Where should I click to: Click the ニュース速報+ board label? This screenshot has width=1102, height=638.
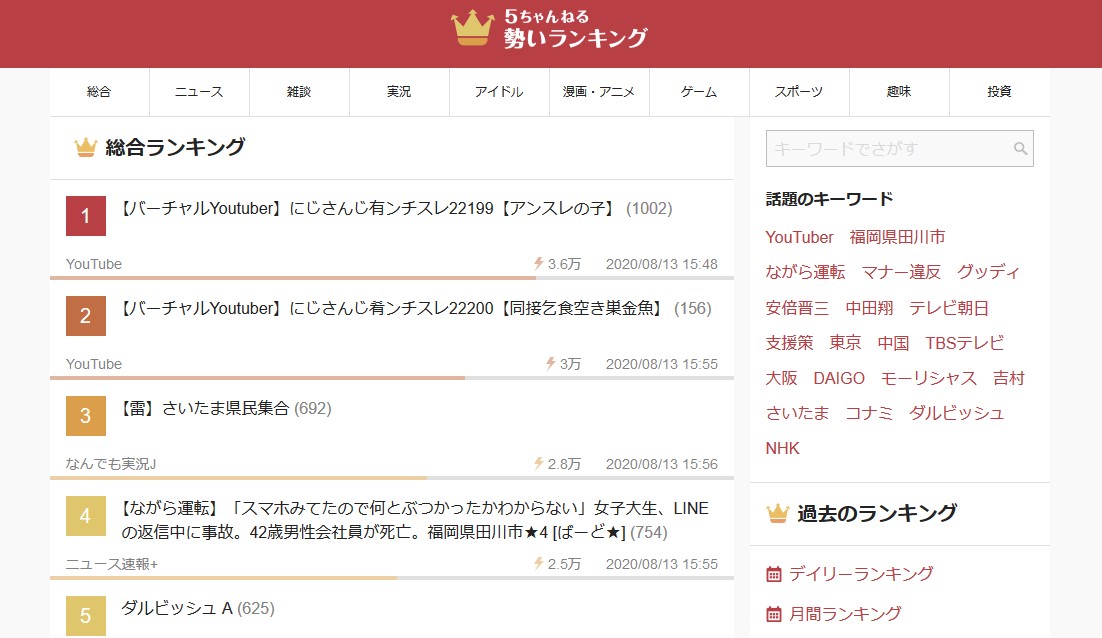tap(112, 564)
